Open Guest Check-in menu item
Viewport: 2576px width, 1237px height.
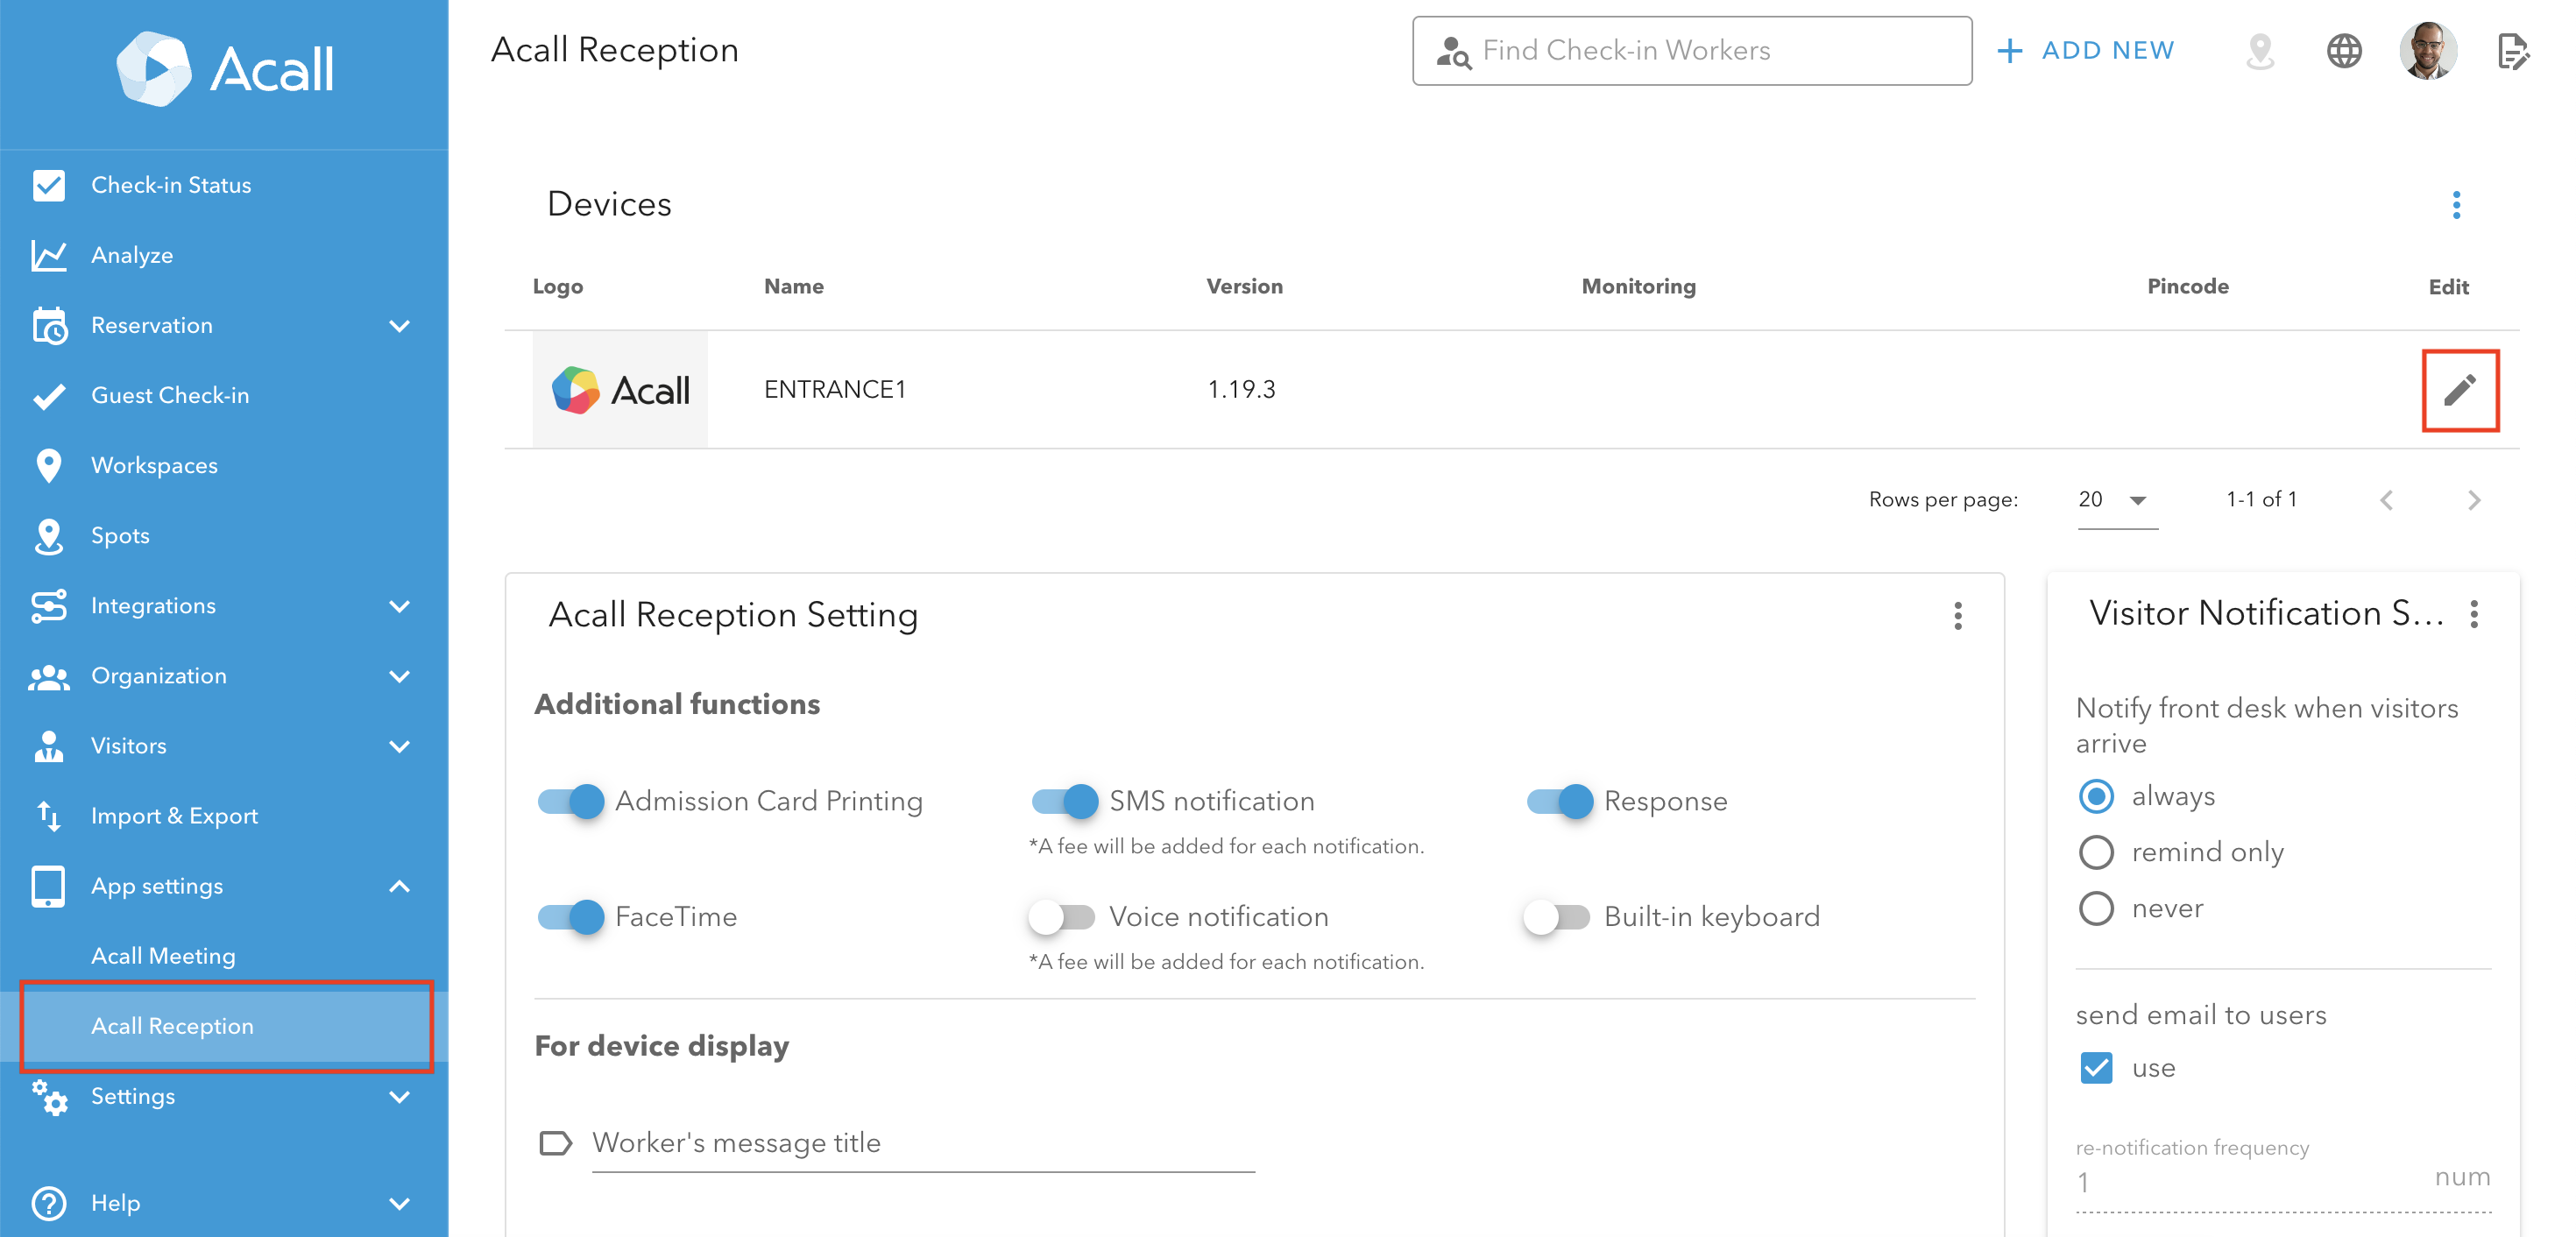pos(224,396)
